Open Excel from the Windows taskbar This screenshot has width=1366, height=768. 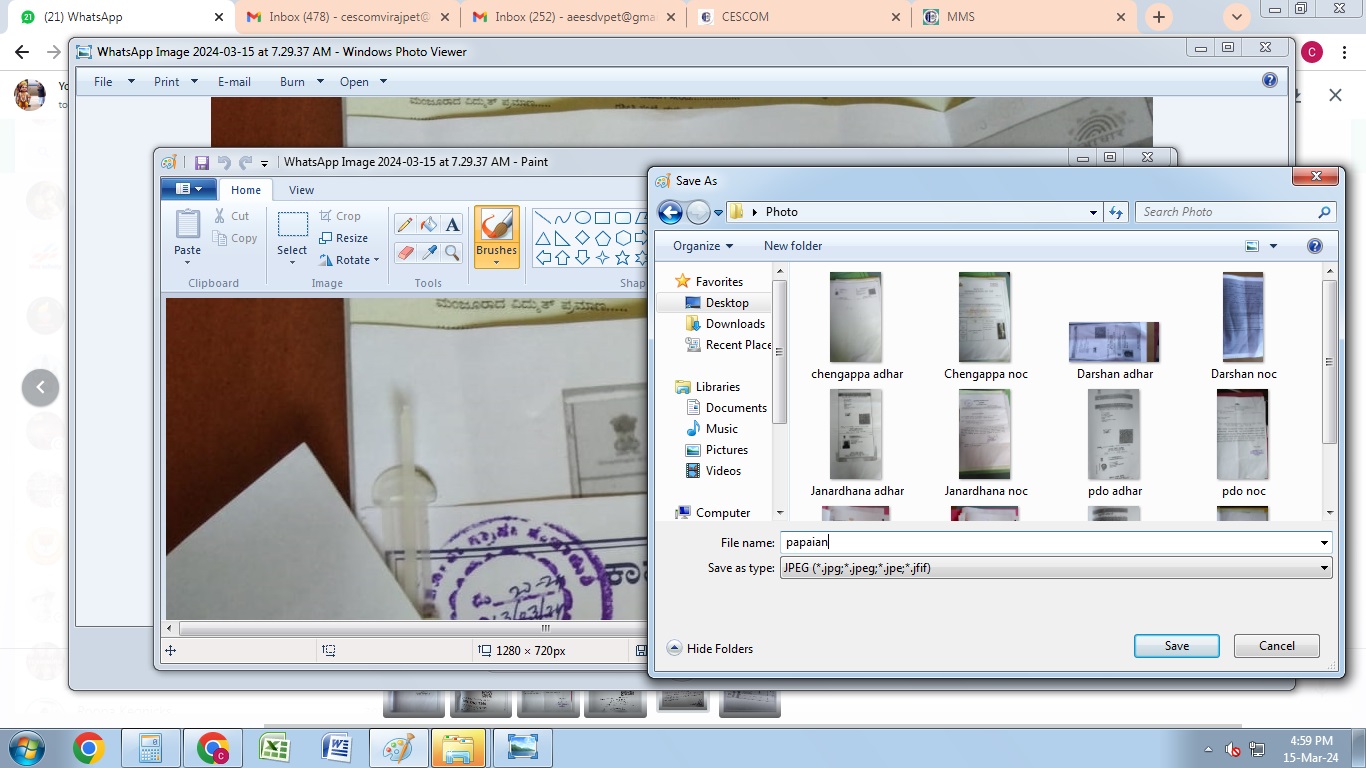pos(274,748)
